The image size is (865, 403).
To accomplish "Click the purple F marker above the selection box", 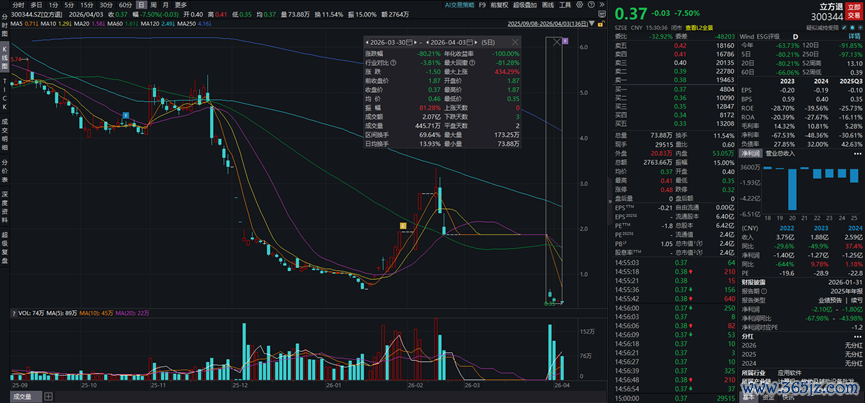I will tap(565, 41).
